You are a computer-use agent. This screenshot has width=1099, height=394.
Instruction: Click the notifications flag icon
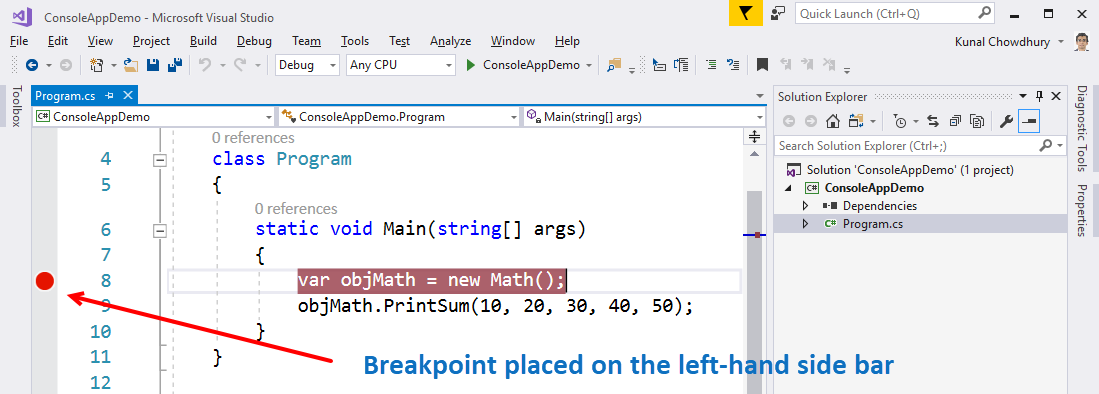click(x=746, y=13)
